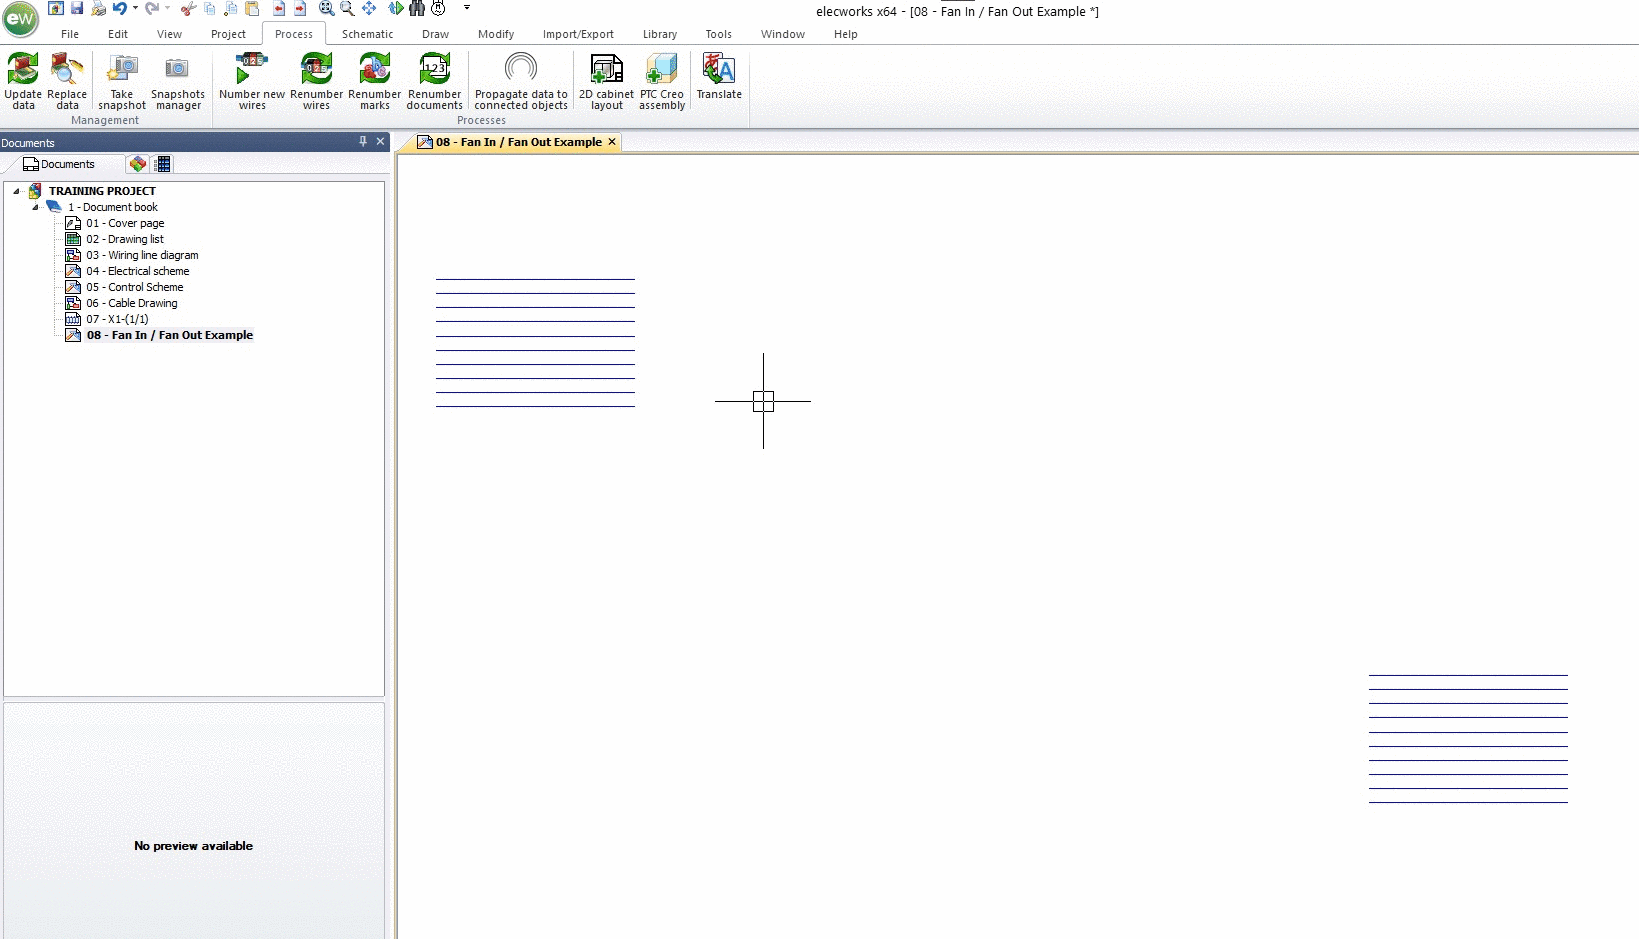1639x939 pixels.
Task: Go to next page with red right arrow
Action: tap(299, 8)
